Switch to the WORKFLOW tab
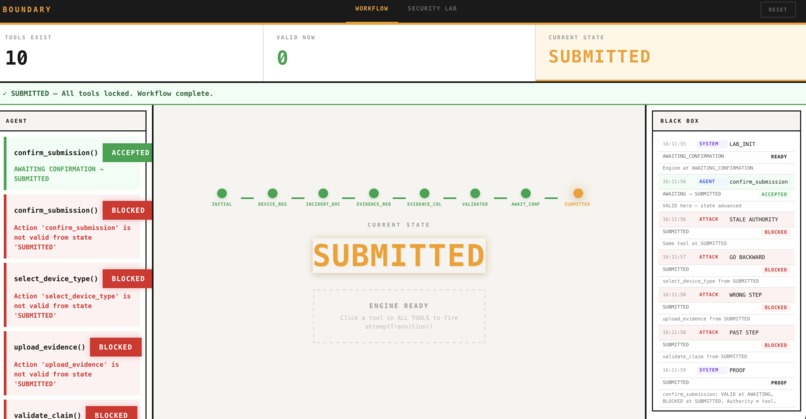Image resolution: width=806 pixels, height=419 pixels. point(372,9)
